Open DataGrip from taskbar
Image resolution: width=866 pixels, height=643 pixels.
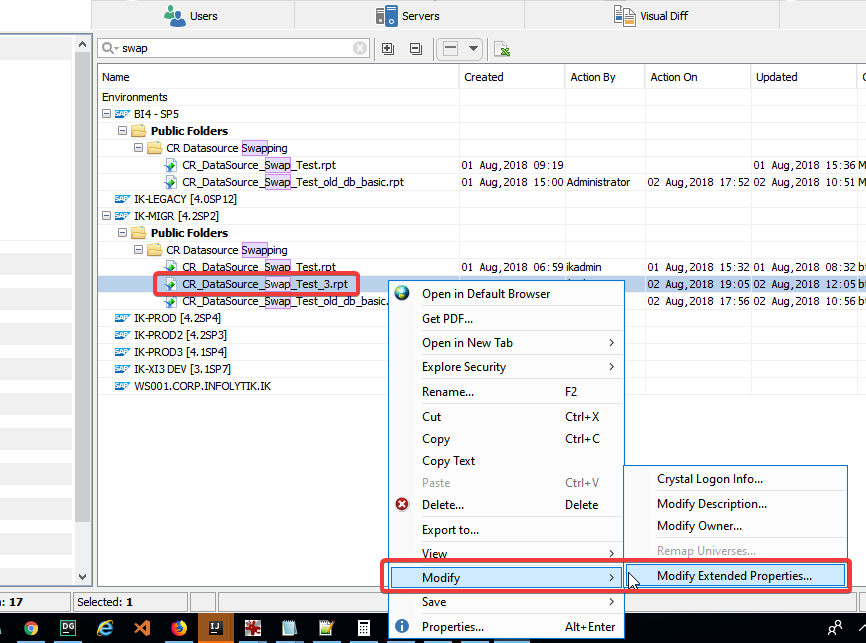(68, 628)
